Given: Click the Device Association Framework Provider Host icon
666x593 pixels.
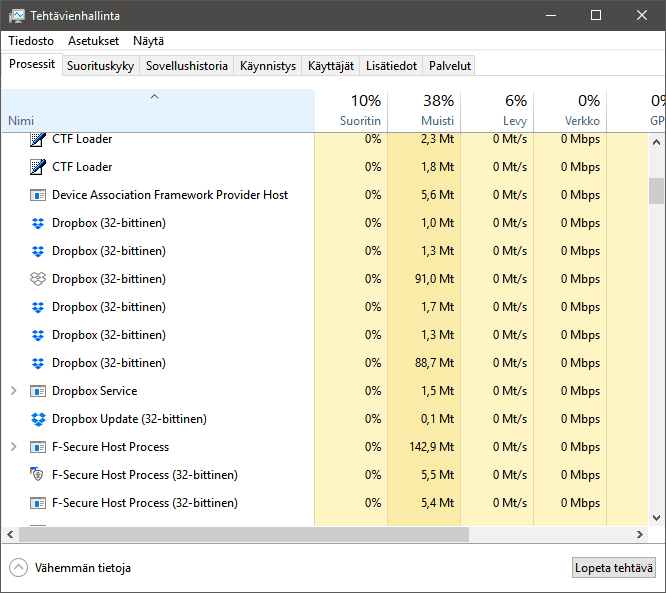Looking at the screenshot, I should tap(38, 195).
